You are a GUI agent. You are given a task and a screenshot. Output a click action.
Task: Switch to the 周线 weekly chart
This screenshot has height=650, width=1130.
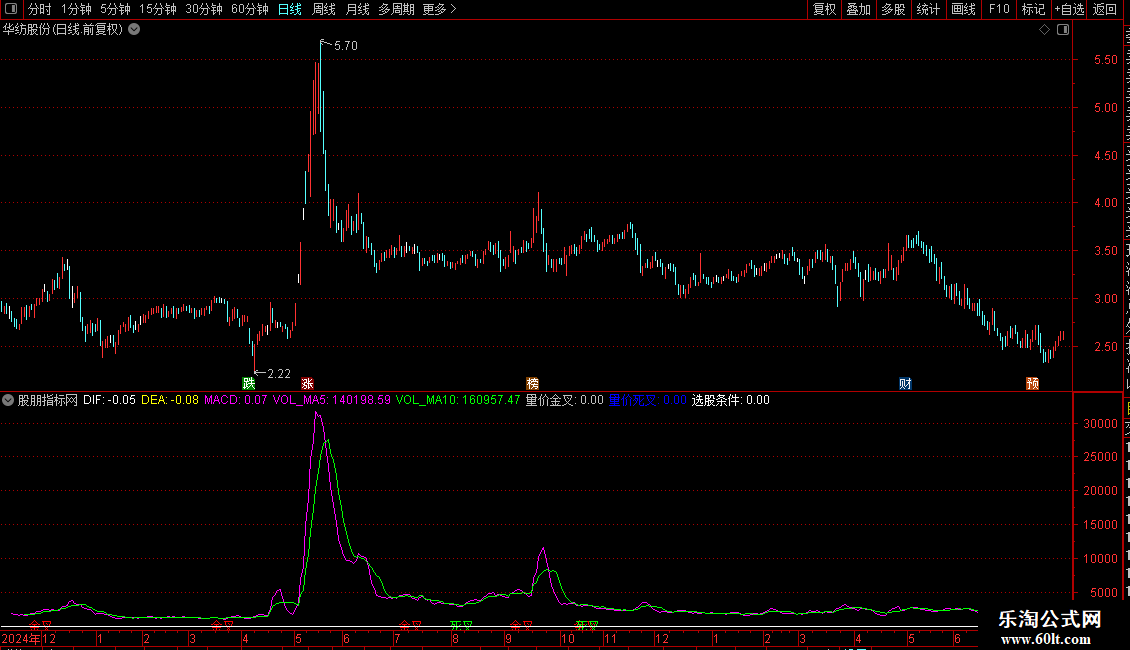point(324,9)
